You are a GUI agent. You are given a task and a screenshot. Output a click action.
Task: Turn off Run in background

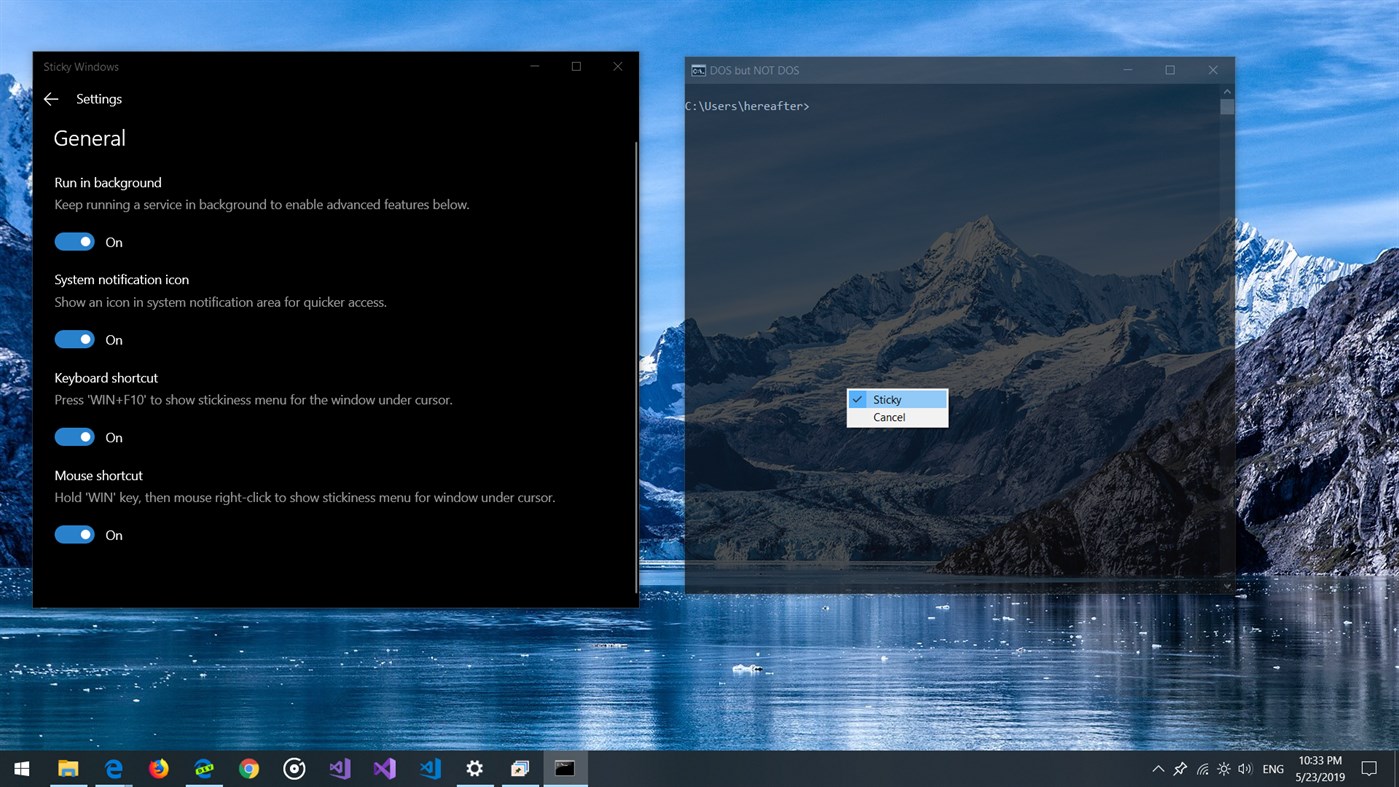pos(74,241)
